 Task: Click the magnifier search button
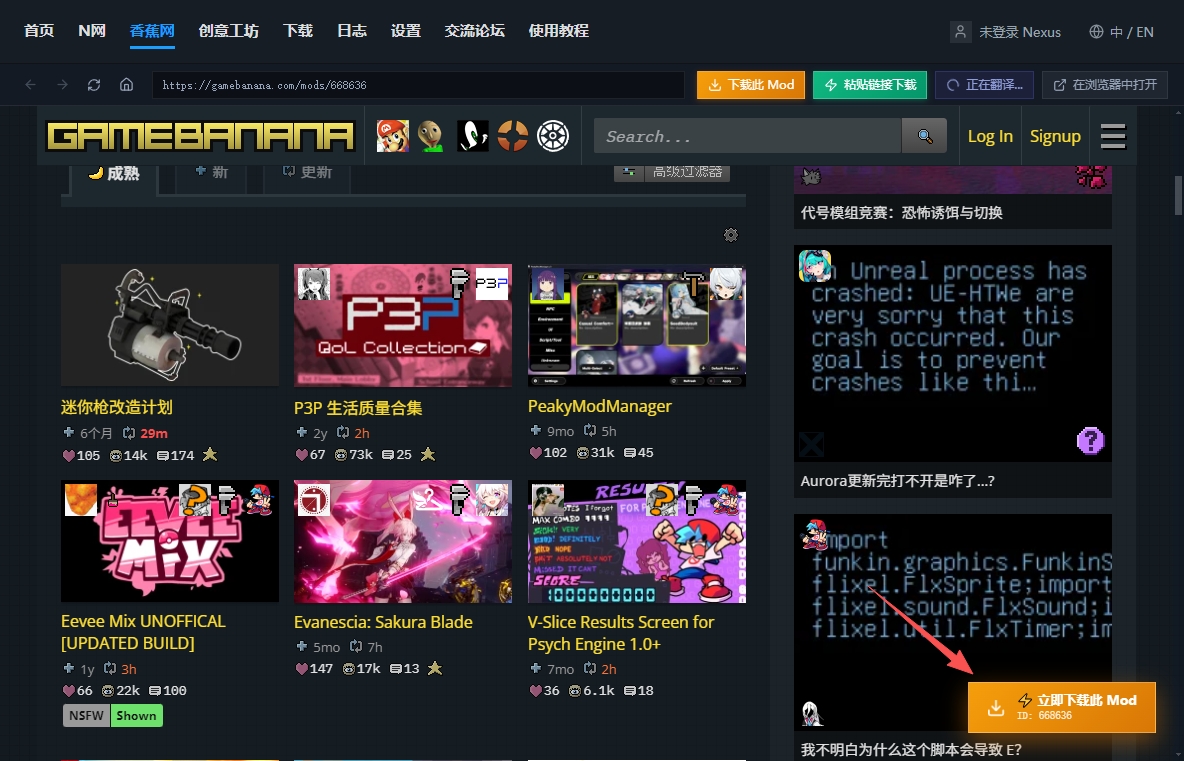coord(924,136)
